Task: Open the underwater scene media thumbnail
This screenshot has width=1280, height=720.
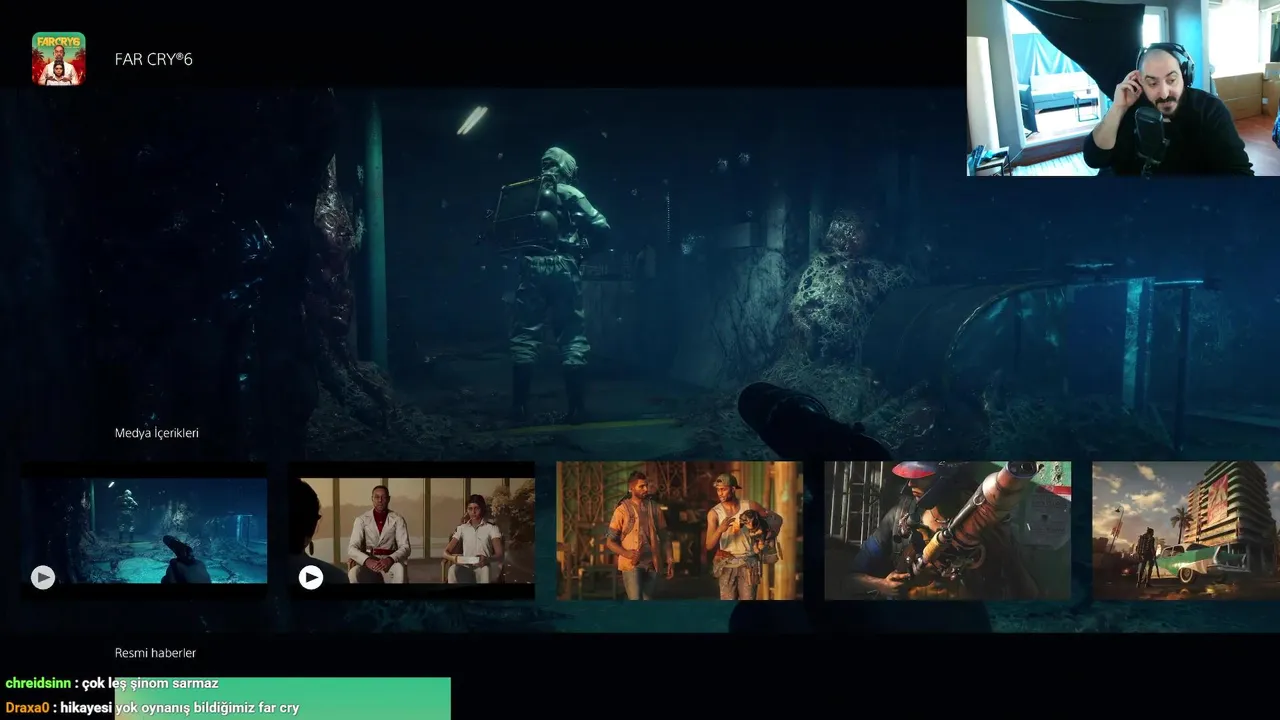Action: [144, 530]
